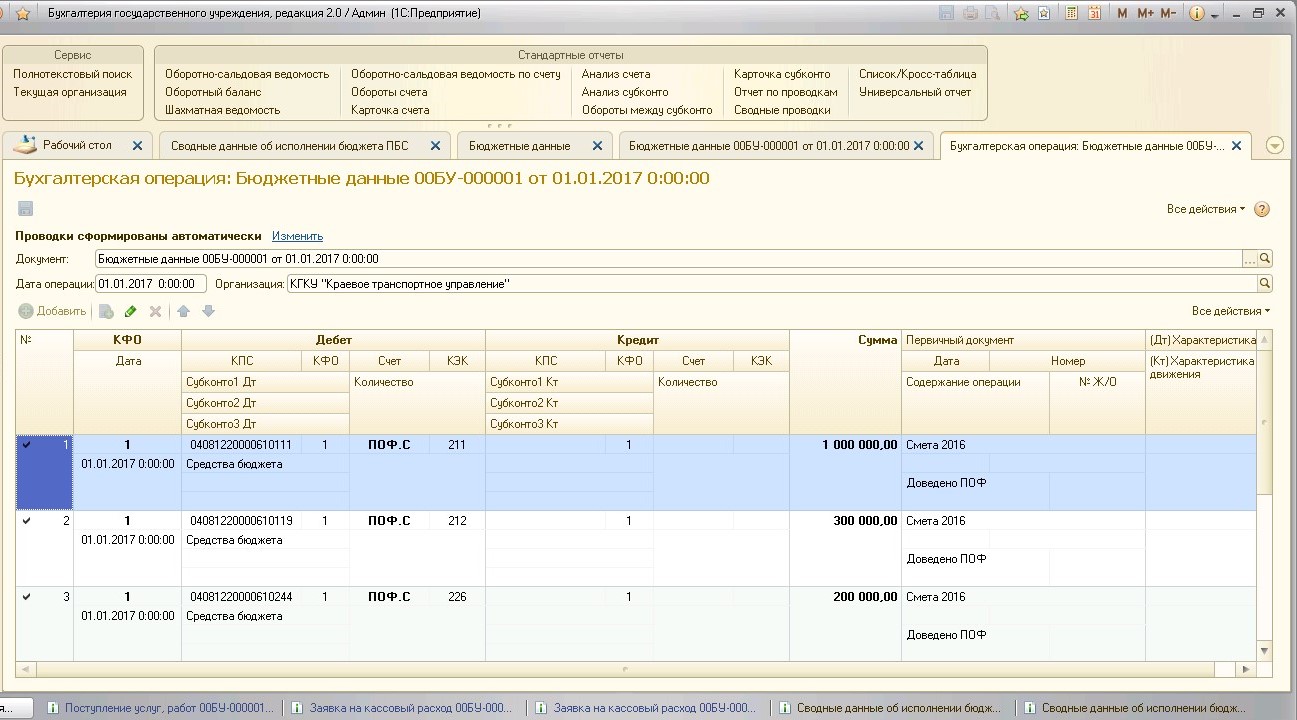Expand top Все действия dropdown near help
This screenshot has width=1297, height=720.
click(x=1205, y=209)
